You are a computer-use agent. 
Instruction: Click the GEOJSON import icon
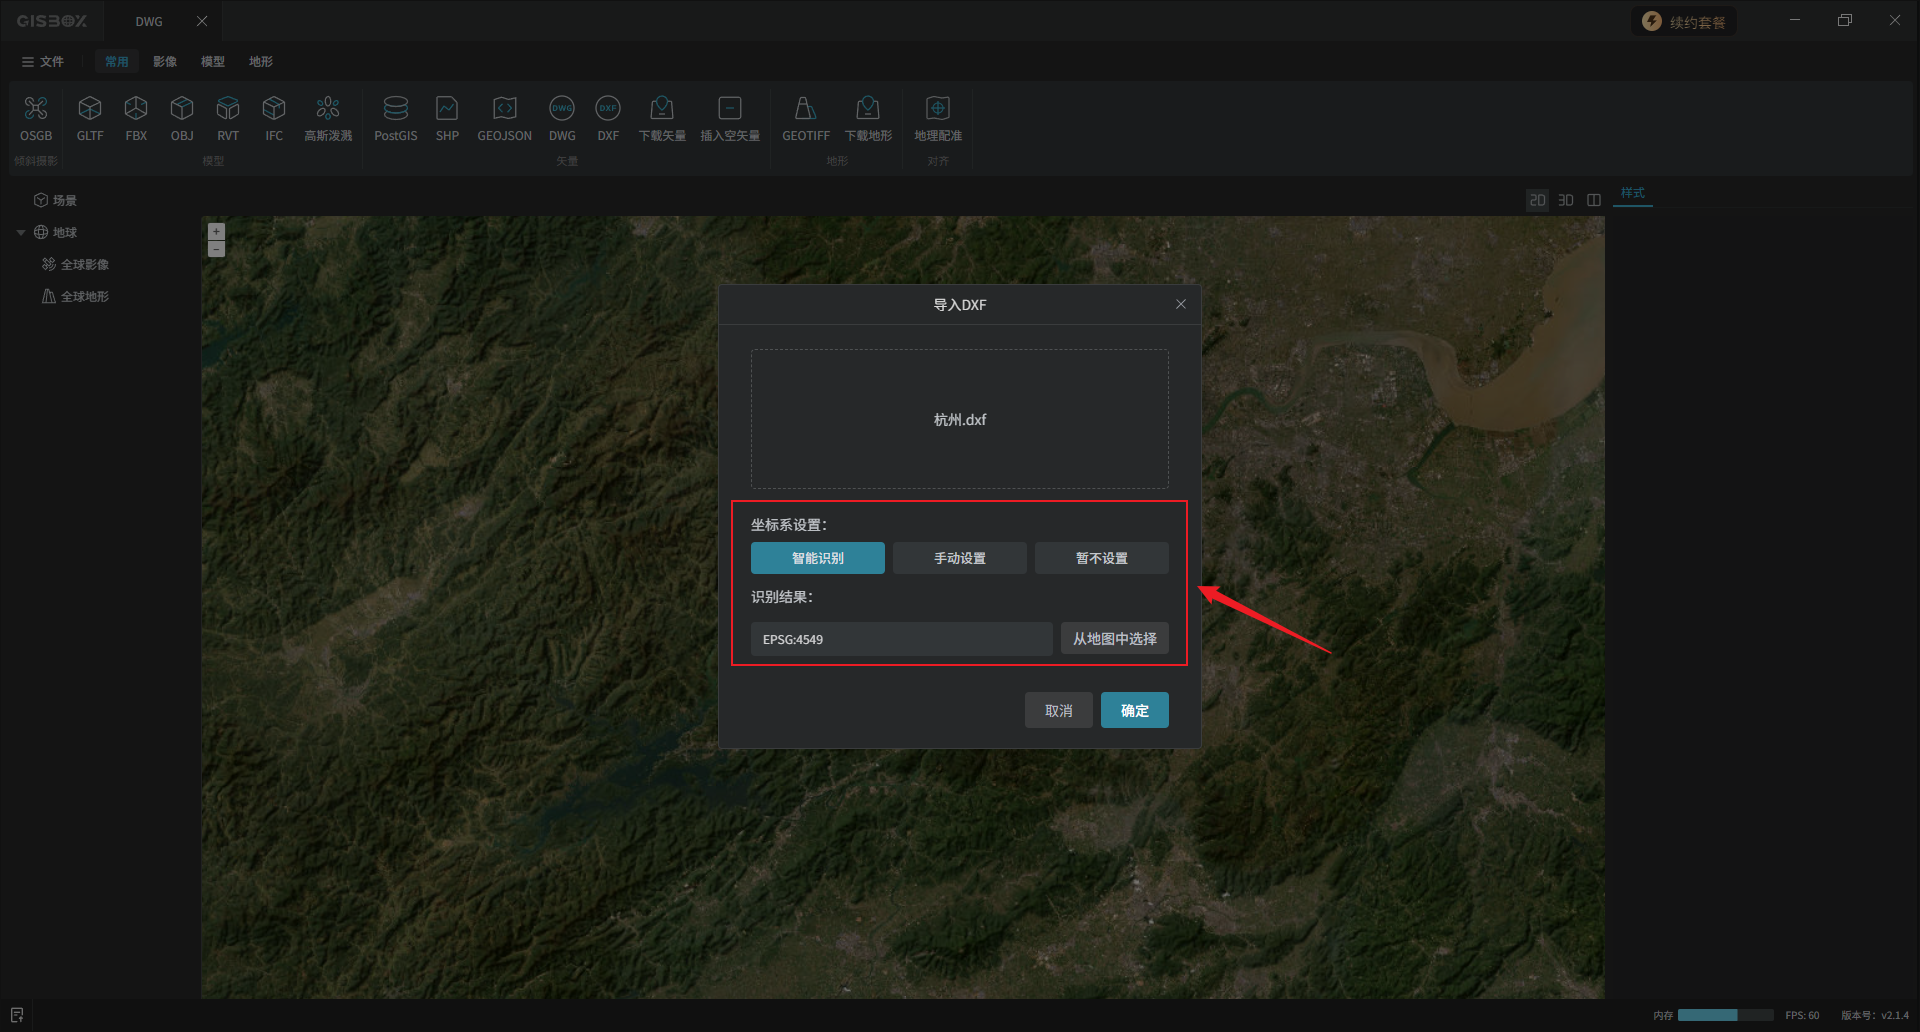504,109
